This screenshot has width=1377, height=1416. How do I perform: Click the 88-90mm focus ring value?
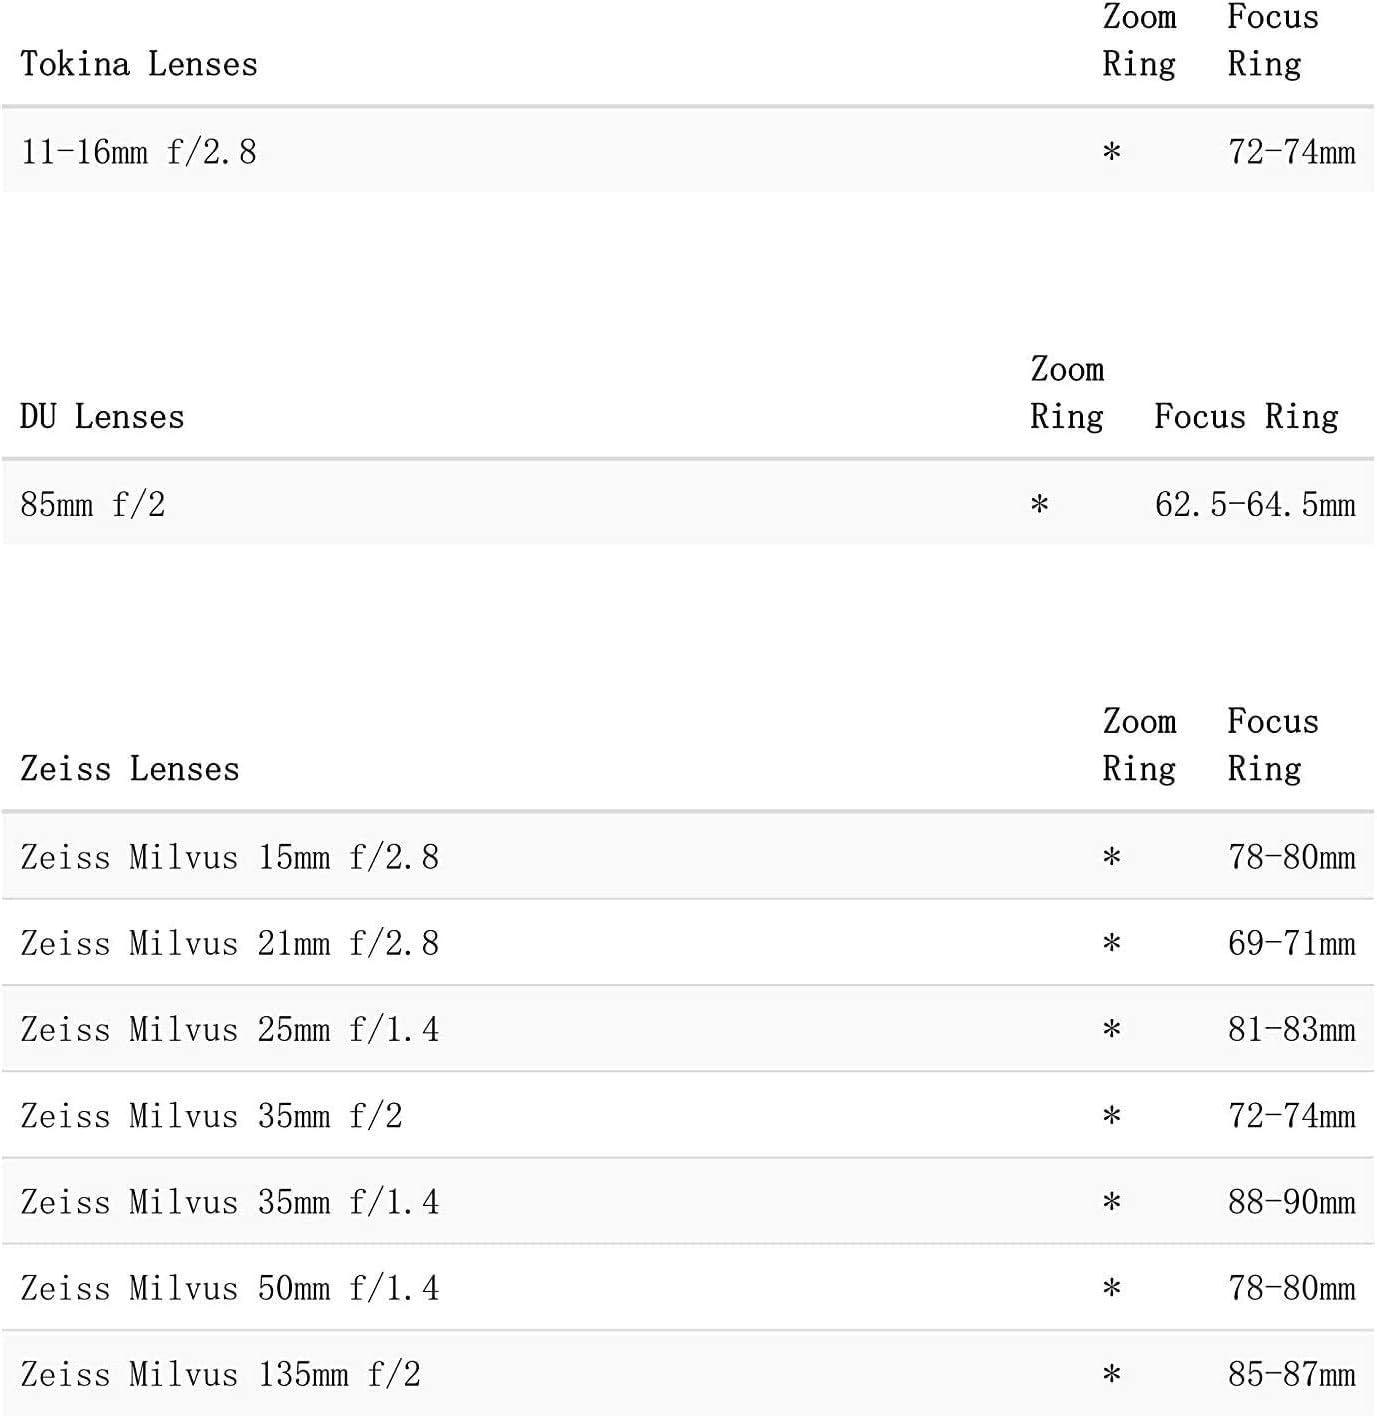1291,1202
